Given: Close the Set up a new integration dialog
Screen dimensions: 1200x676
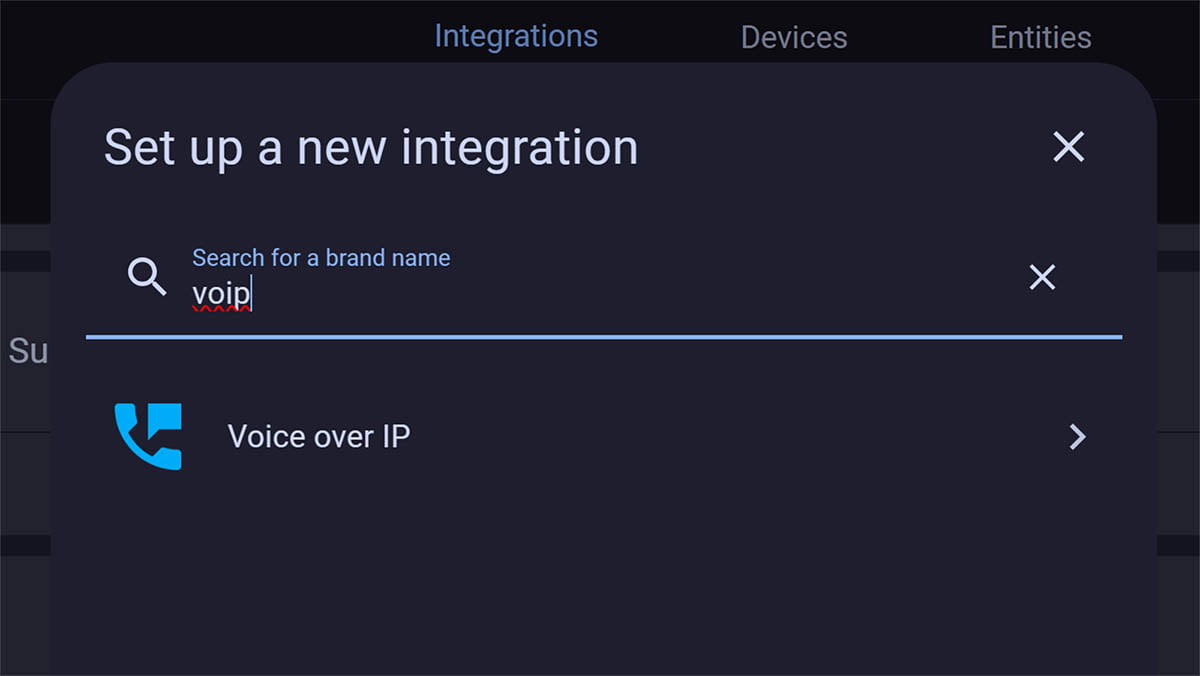Looking at the screenshot, I should [1068, 147].
